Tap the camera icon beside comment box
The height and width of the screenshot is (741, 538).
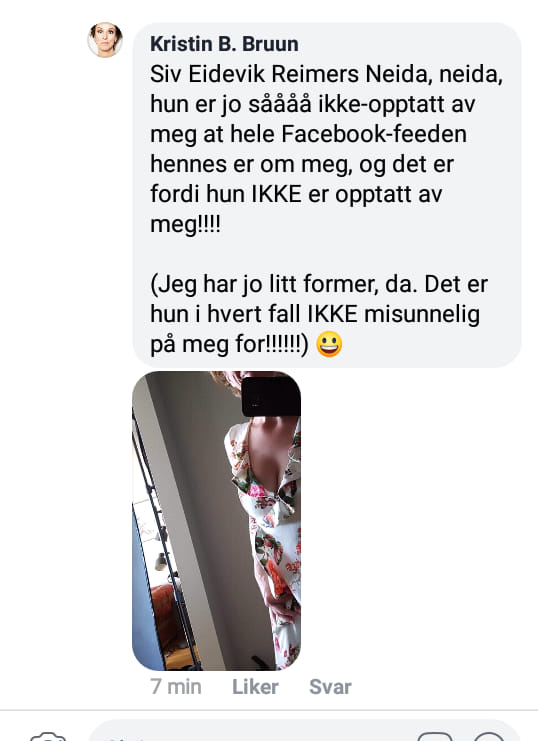pyautogui.click(x=47, y=736)
